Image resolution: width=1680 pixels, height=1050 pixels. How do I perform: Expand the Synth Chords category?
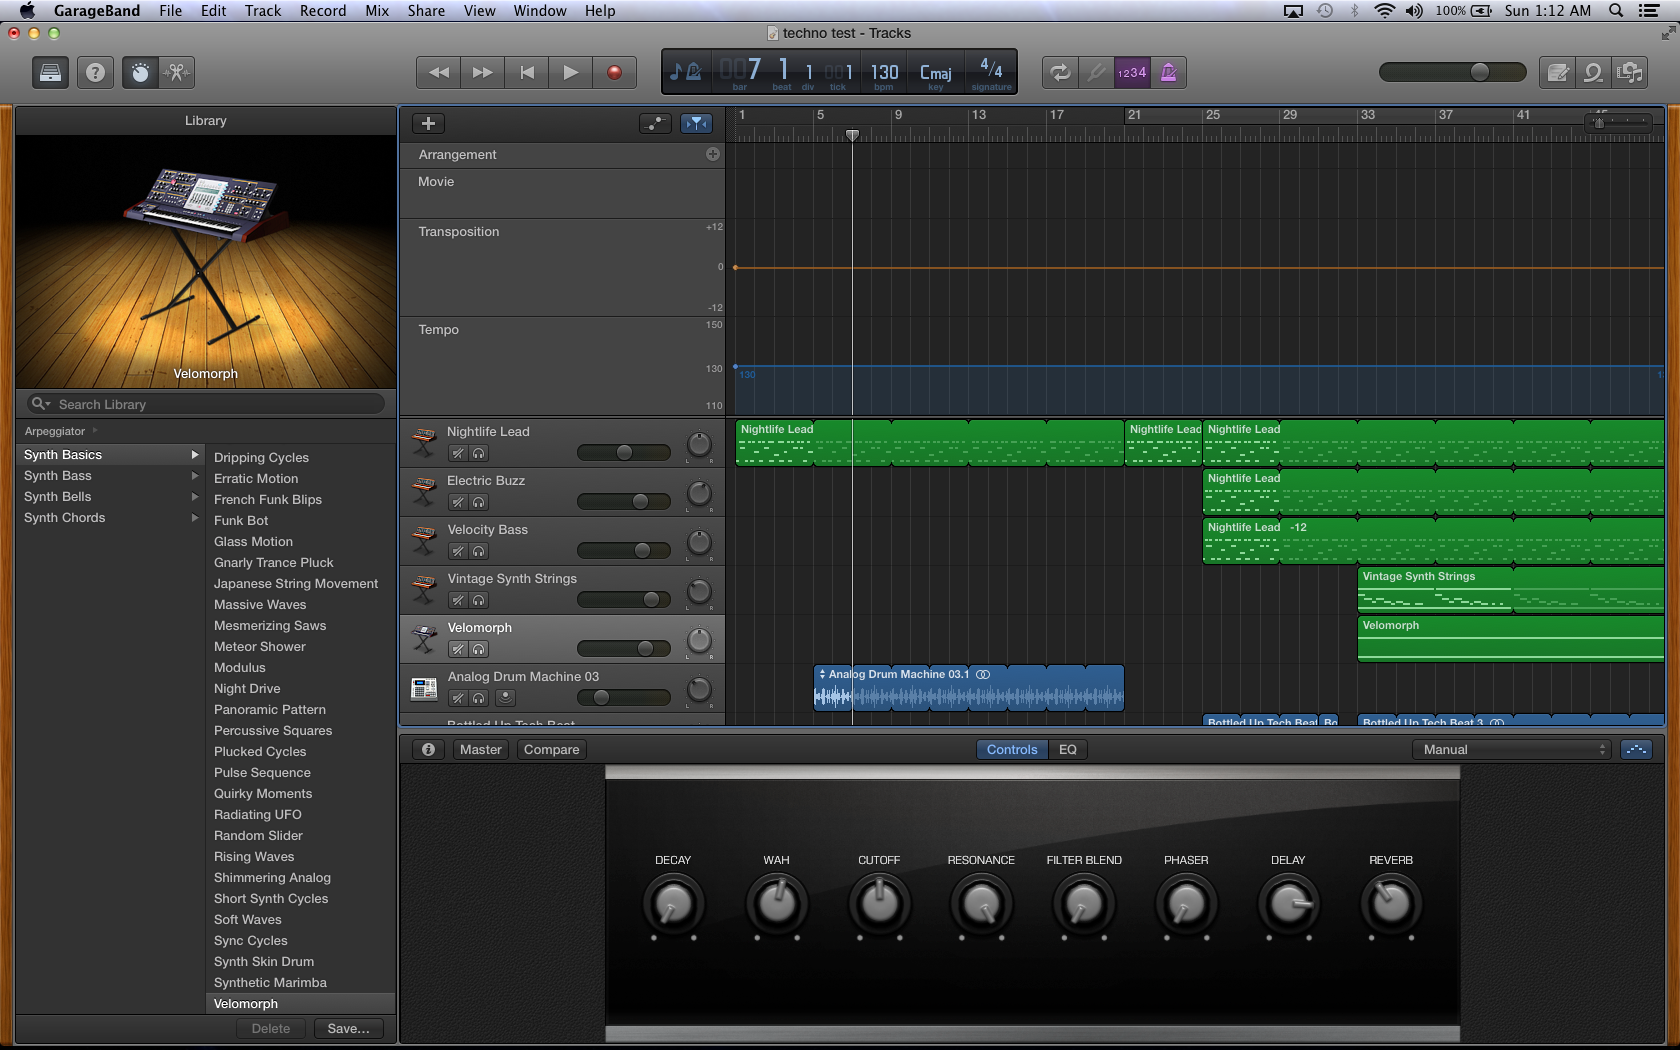[195, 517]
